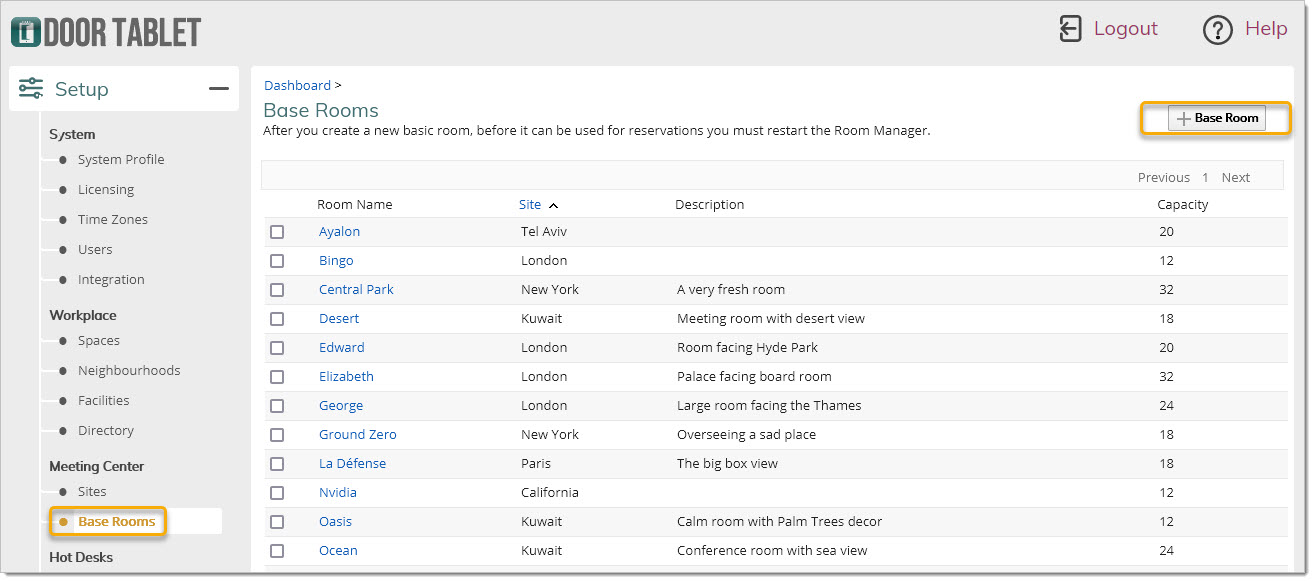Open the Ground Zero room link
The image size is (1313, 581).
(x=357, y=435)
